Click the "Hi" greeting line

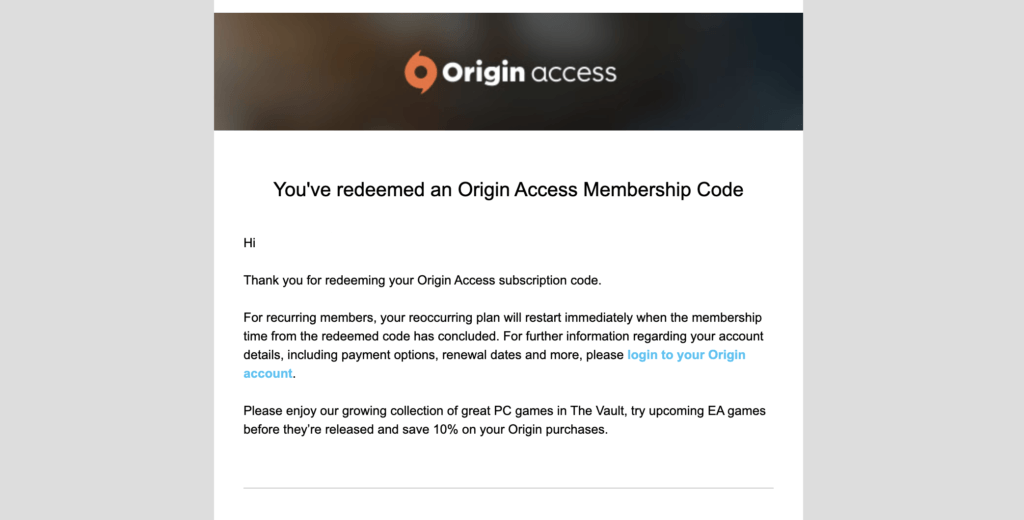pyautogui.click(x=249, y=243)
